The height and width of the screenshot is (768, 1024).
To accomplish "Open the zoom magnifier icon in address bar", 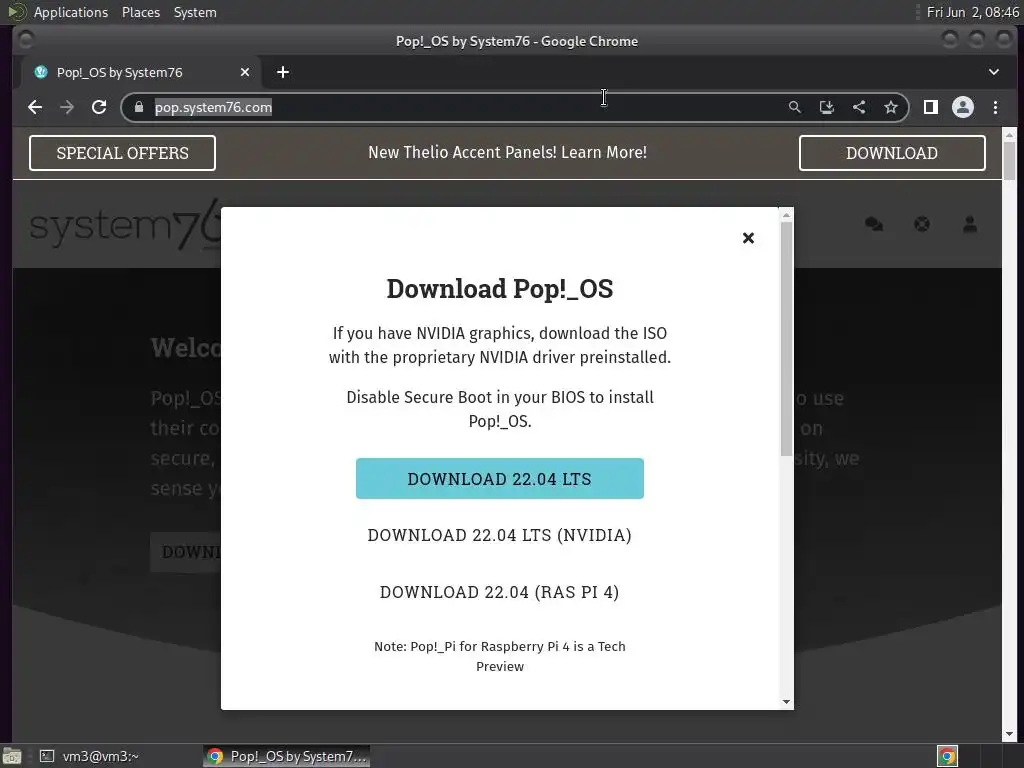I will coord(794,107).
